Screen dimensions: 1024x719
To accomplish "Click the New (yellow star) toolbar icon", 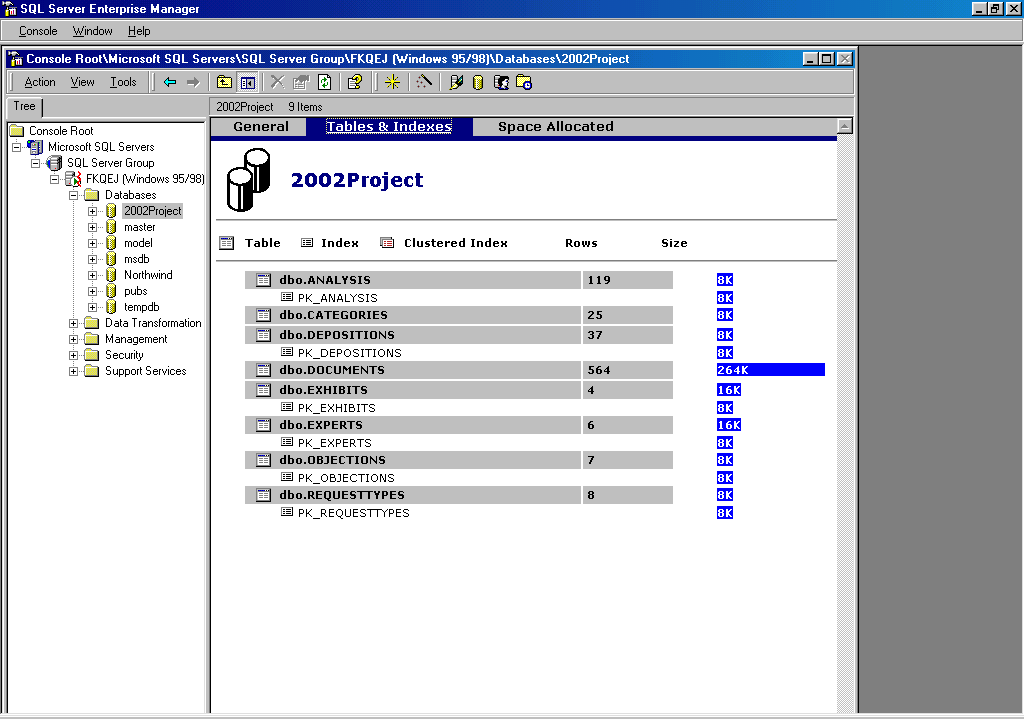I will click(392, 82).
